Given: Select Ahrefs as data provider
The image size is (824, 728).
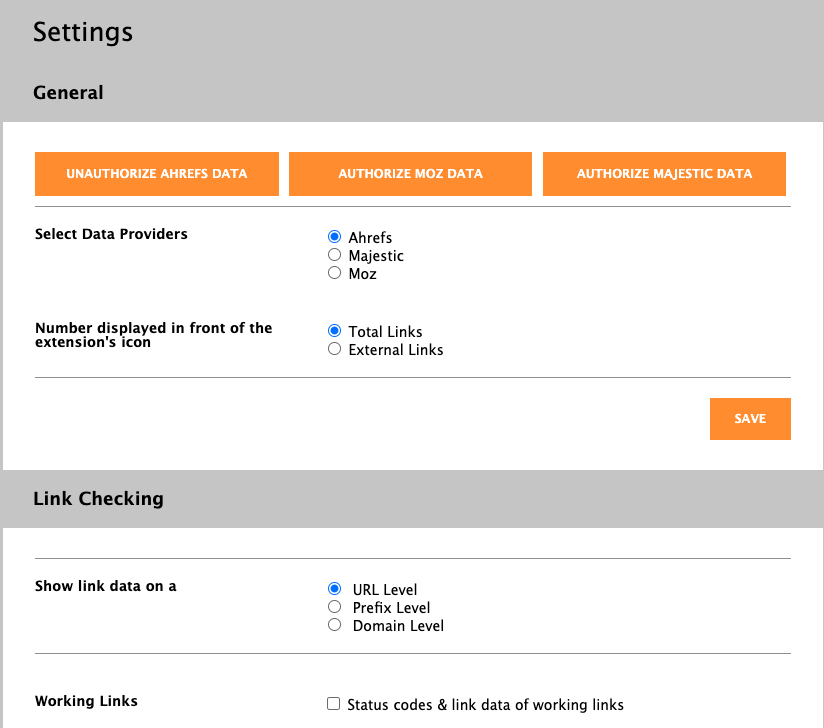Looking at the screenshot, I should [335, 237].
